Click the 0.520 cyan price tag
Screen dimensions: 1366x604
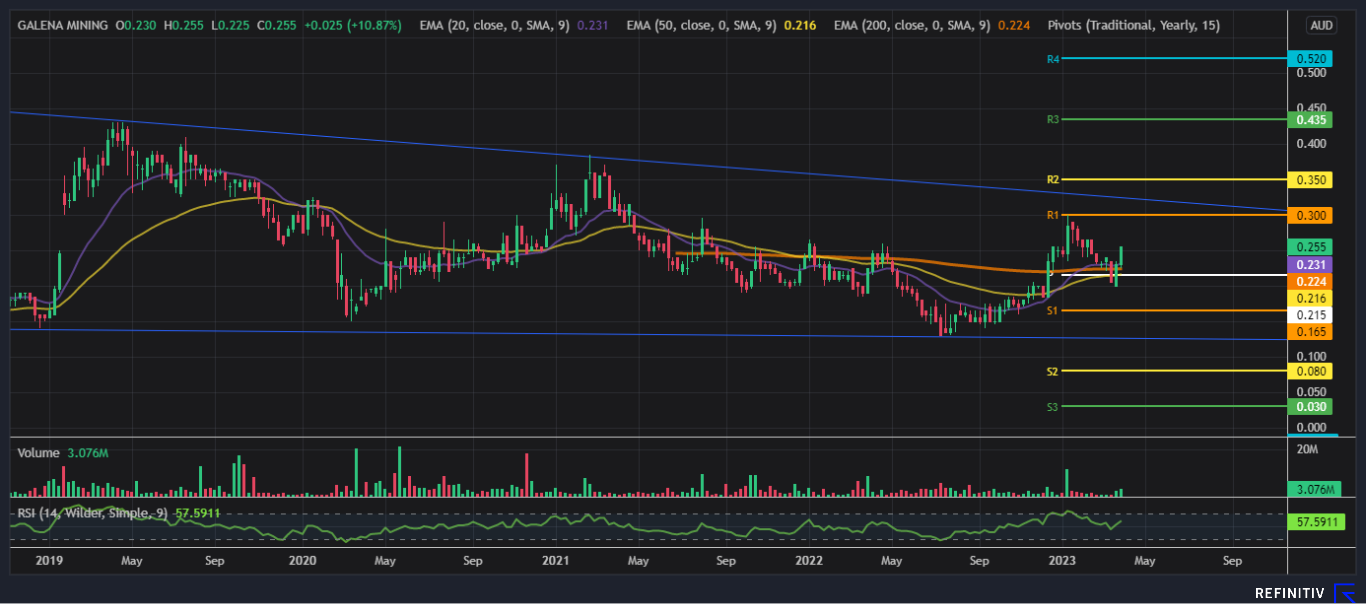coord(1310,60)
